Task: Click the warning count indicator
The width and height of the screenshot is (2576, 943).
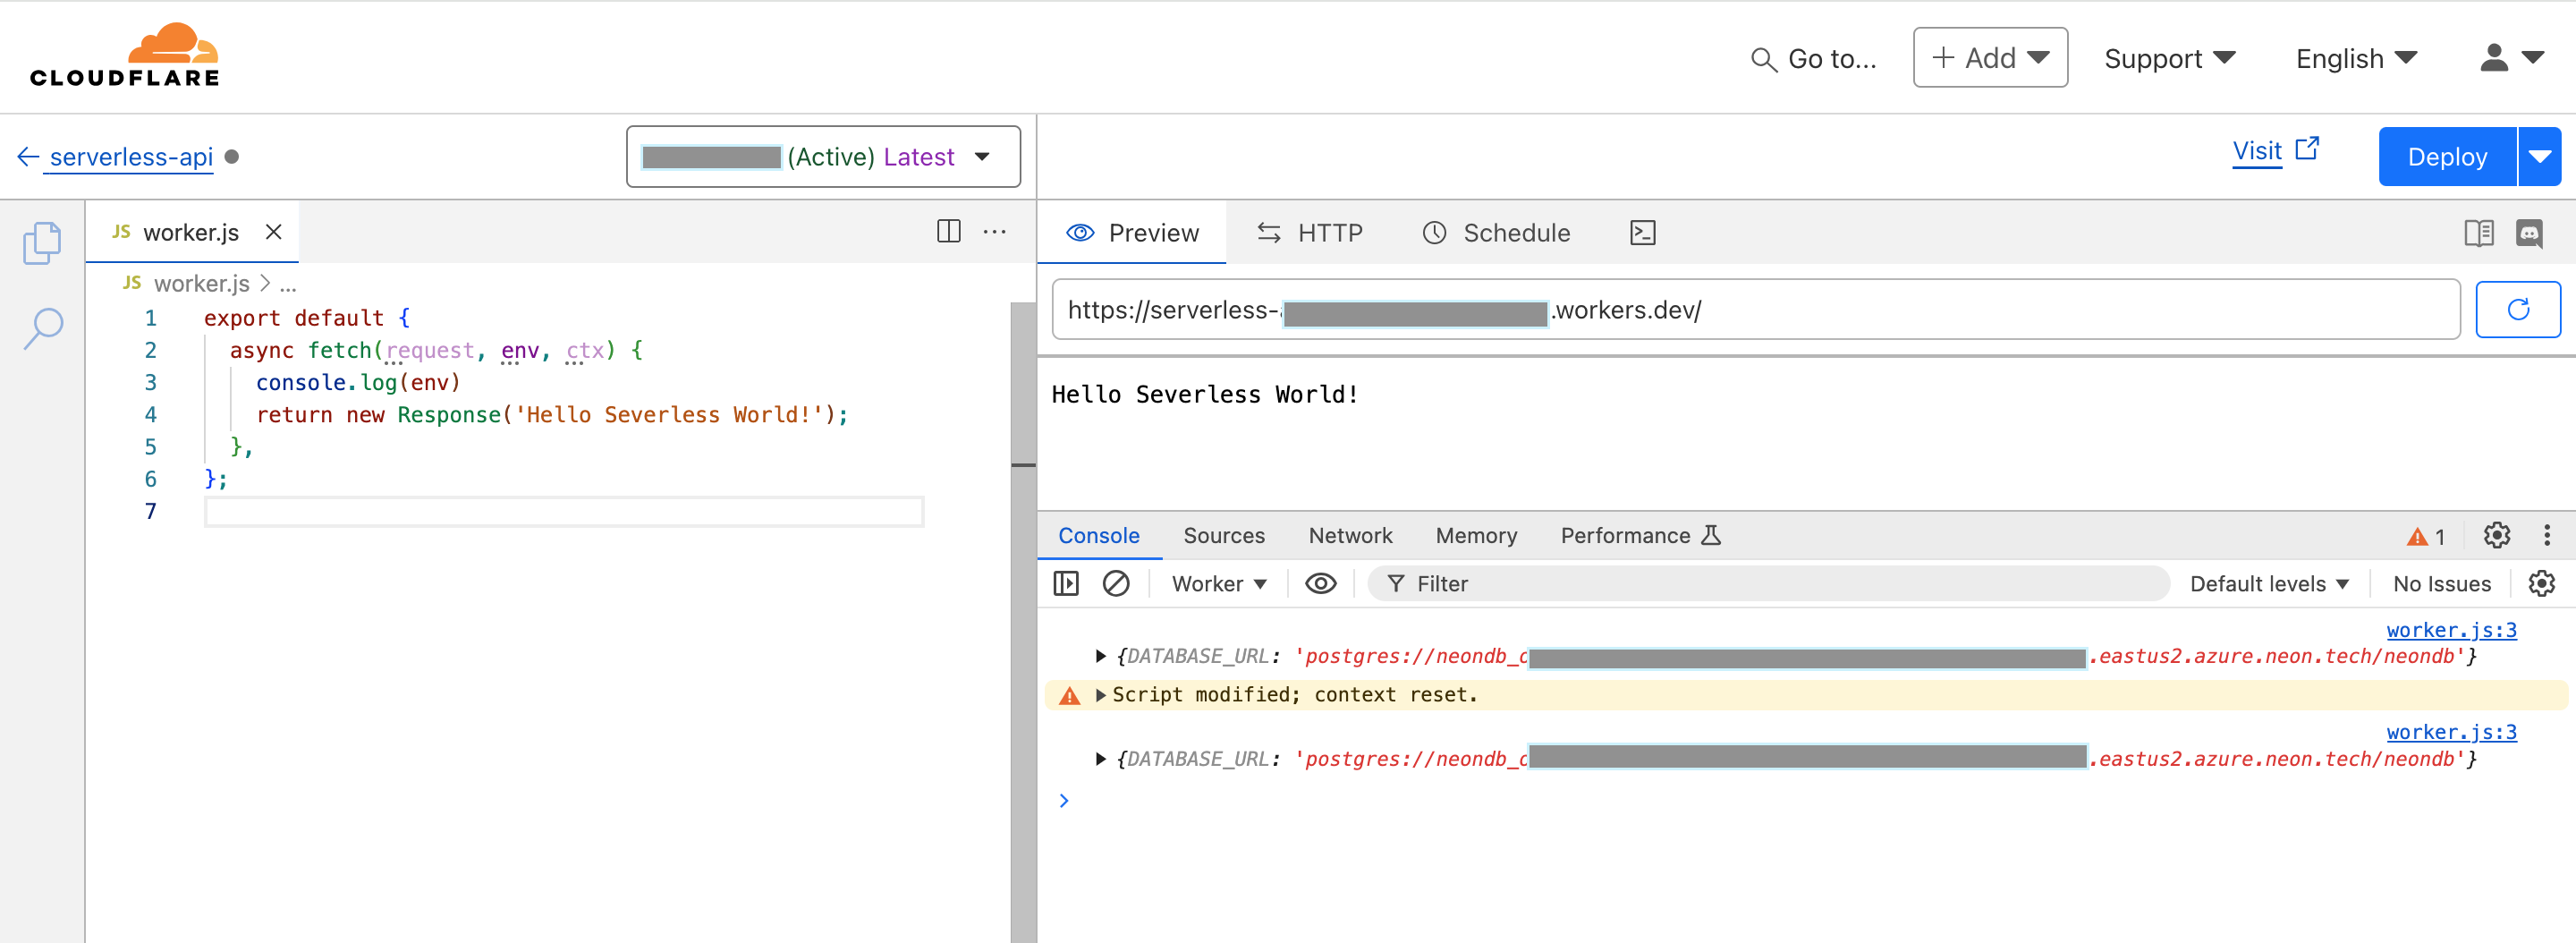Action: pos(2425,537)
